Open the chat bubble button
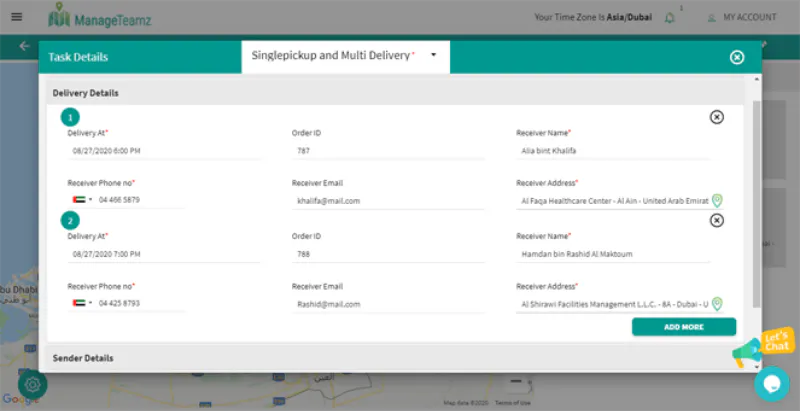 click(772, 383)
